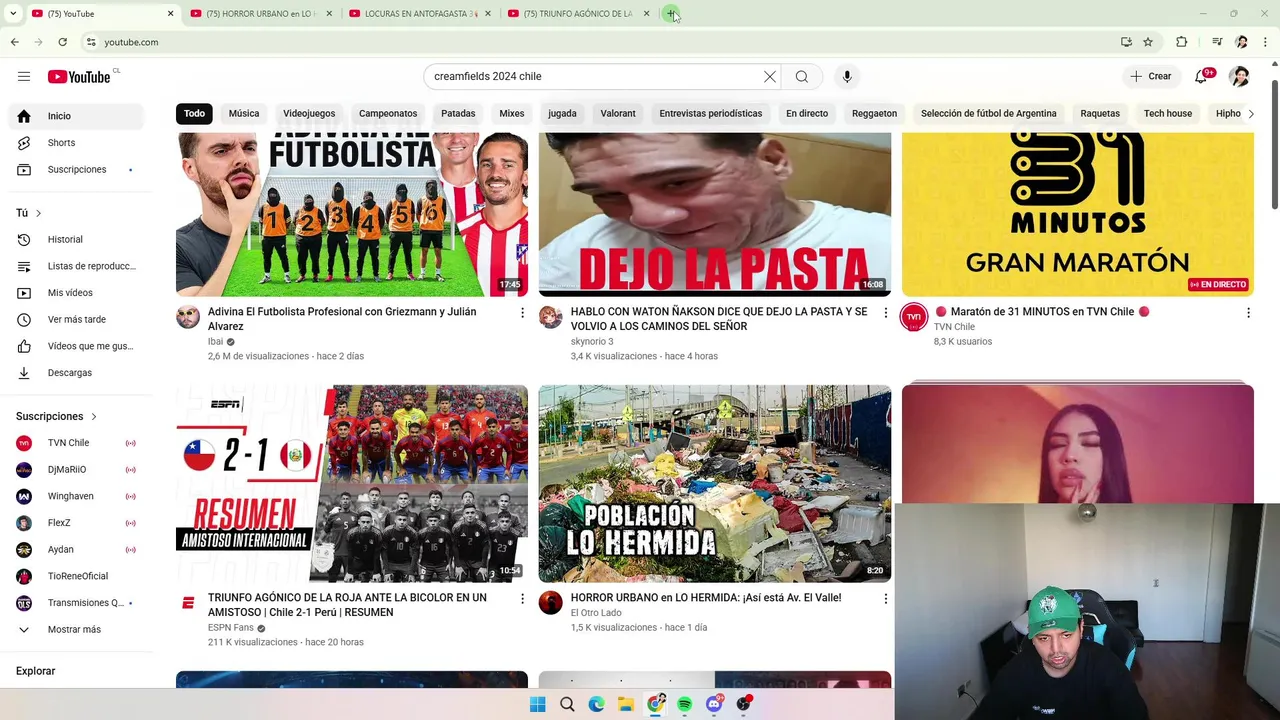Open the browser tab search dropdown
The height and width of the screenshot is (720, 1280).
[13, 14]
